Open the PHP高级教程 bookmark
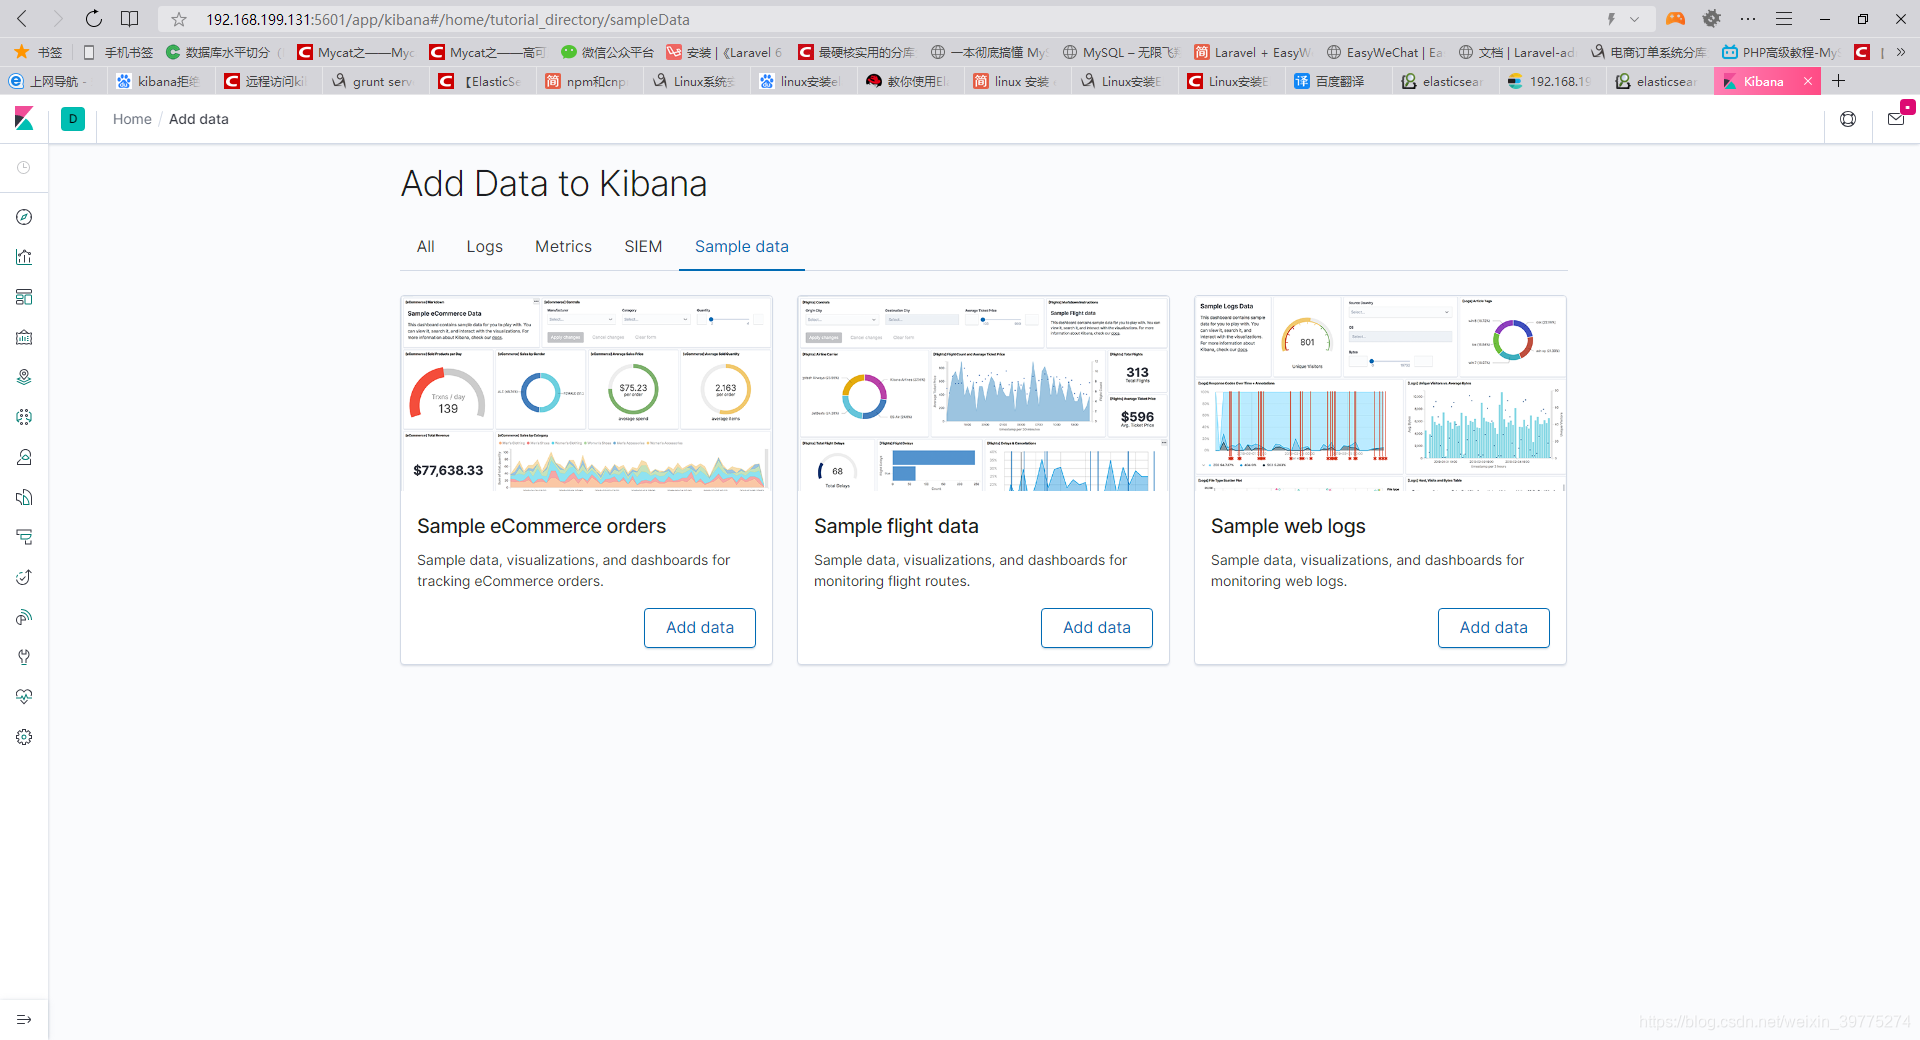 point(1780,52)
